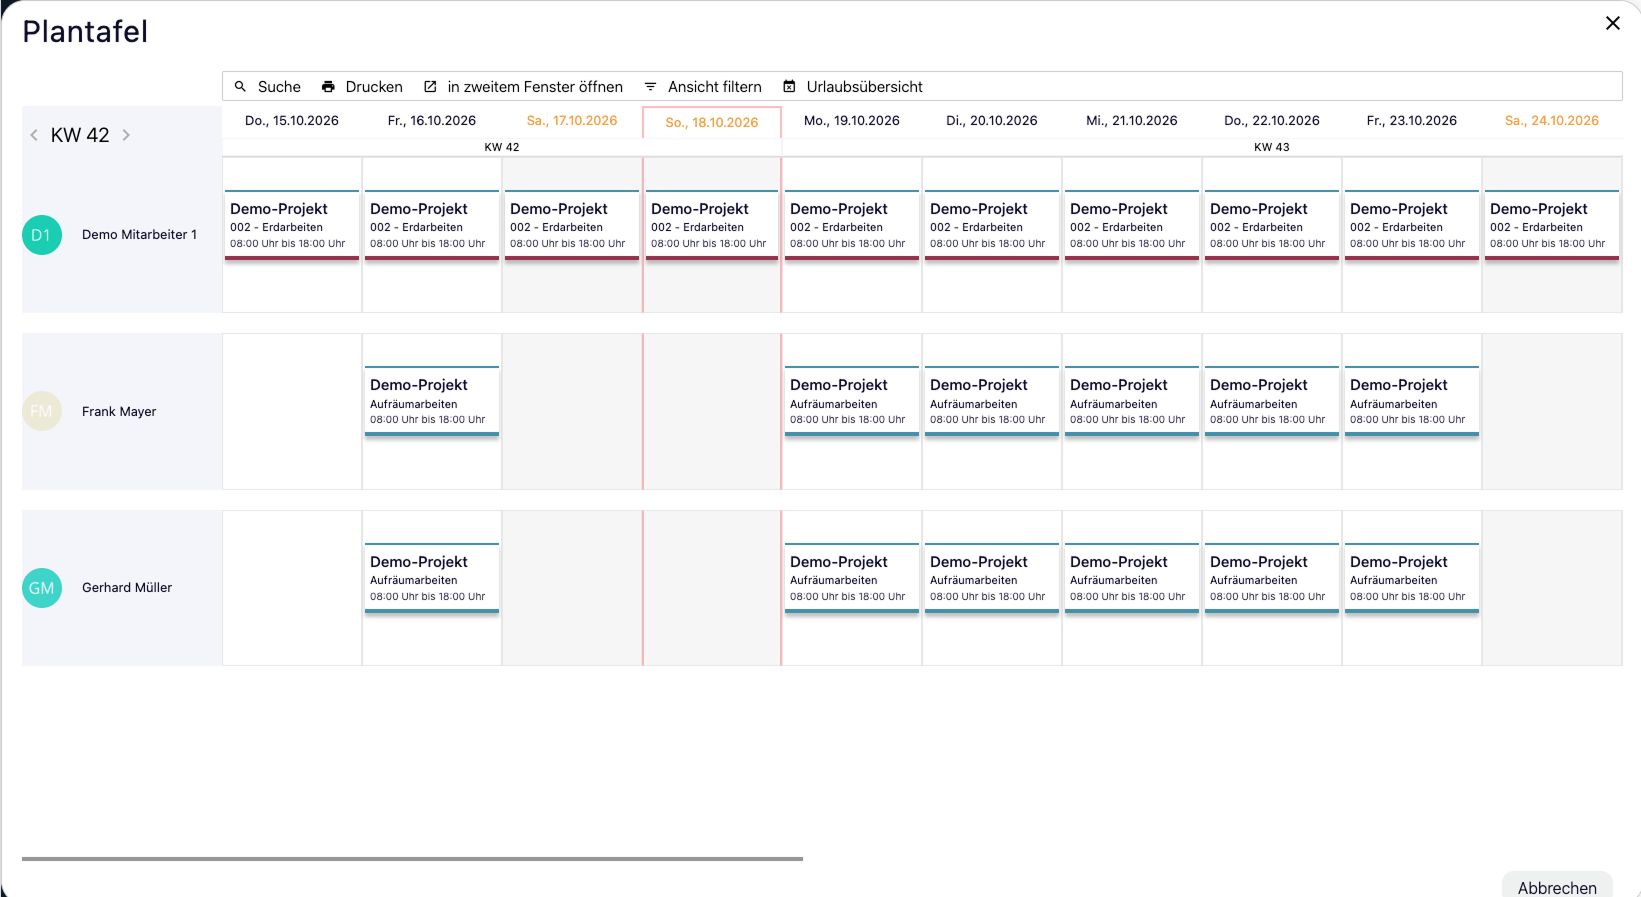Screen dimensions: 1641x897
Task: Select the highlighted So., 18.10.2026 header
Action: (x=712, y=123)
